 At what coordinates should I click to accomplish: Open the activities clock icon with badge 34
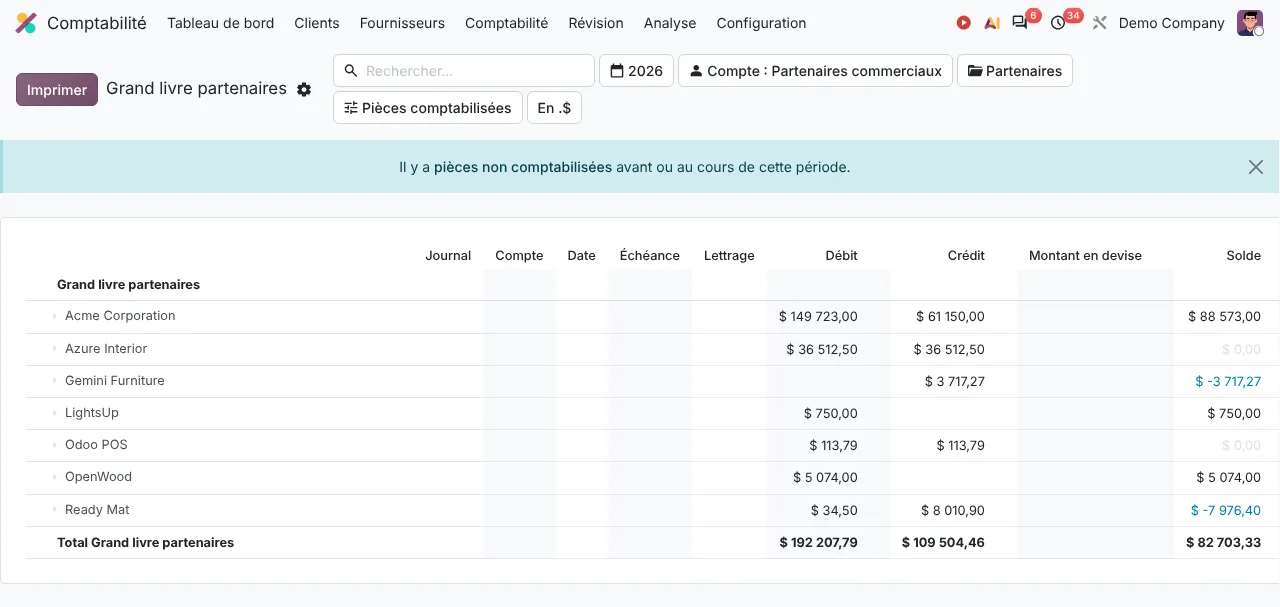[x=1058, y=23]
